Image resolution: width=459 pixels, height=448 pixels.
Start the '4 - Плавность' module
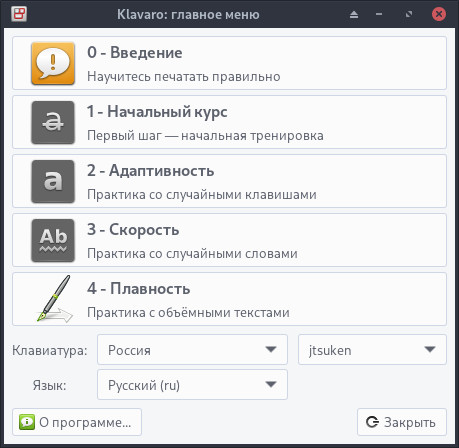229,299
